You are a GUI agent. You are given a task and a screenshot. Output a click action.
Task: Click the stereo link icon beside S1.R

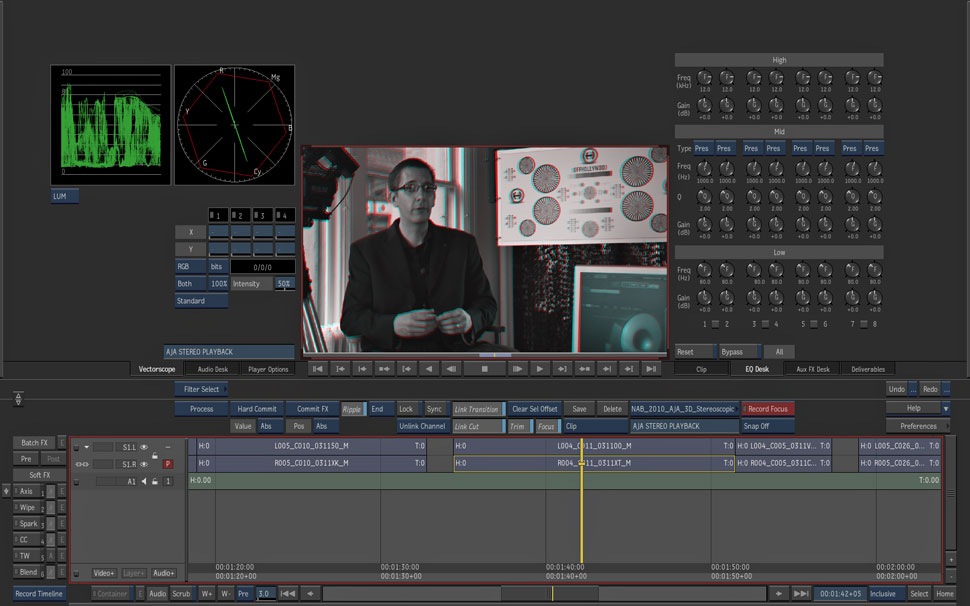[82, 464]
